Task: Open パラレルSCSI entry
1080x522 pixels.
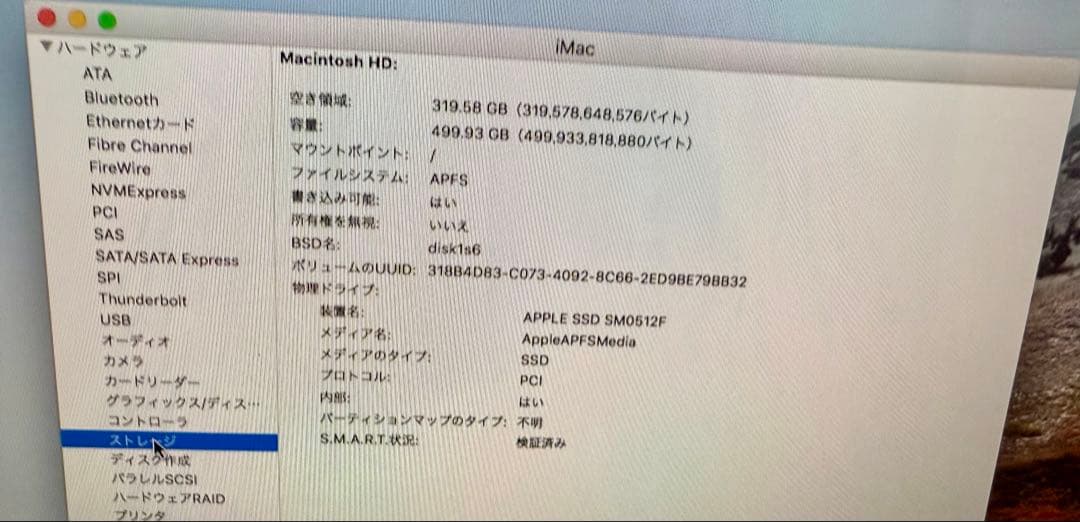Action: pos(154,479)
